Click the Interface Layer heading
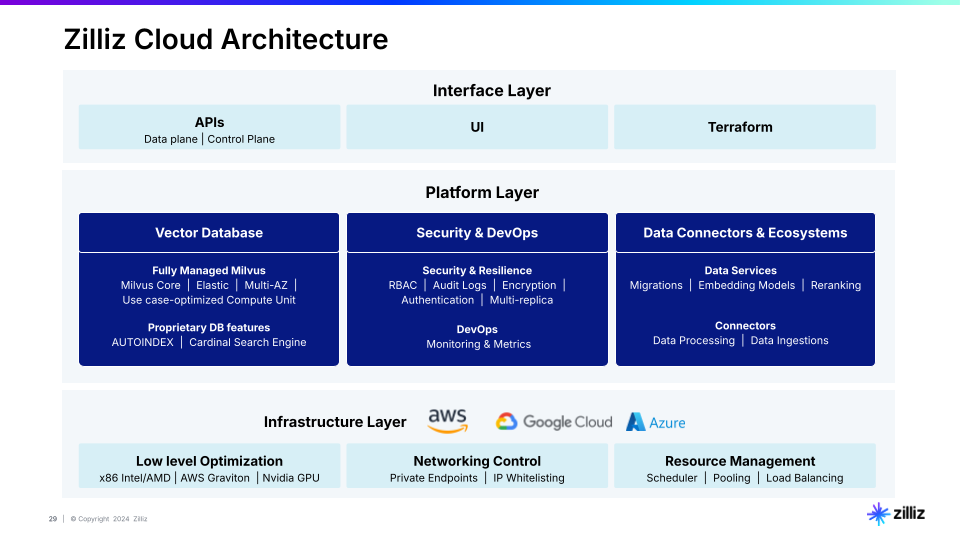Viewport: 960px width, 540px height. tap(492, 91)
